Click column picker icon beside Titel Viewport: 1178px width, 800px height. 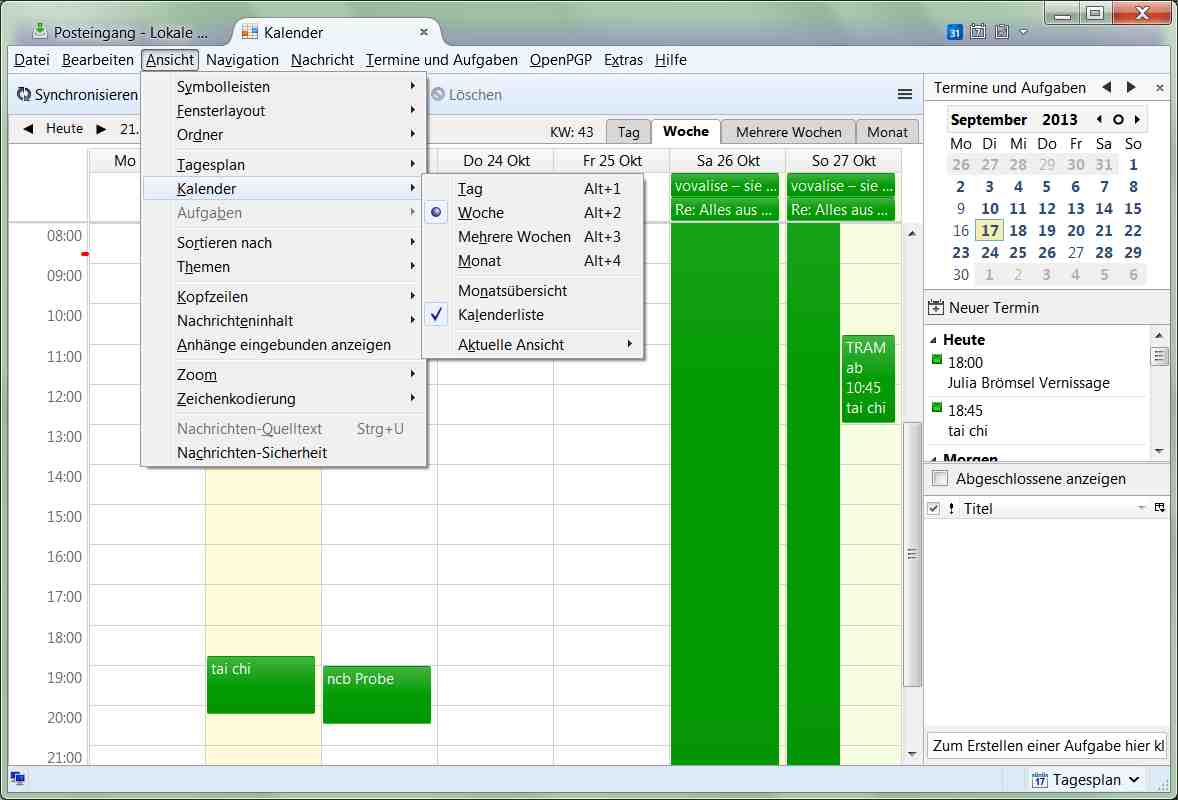(x=1159, y=508)
